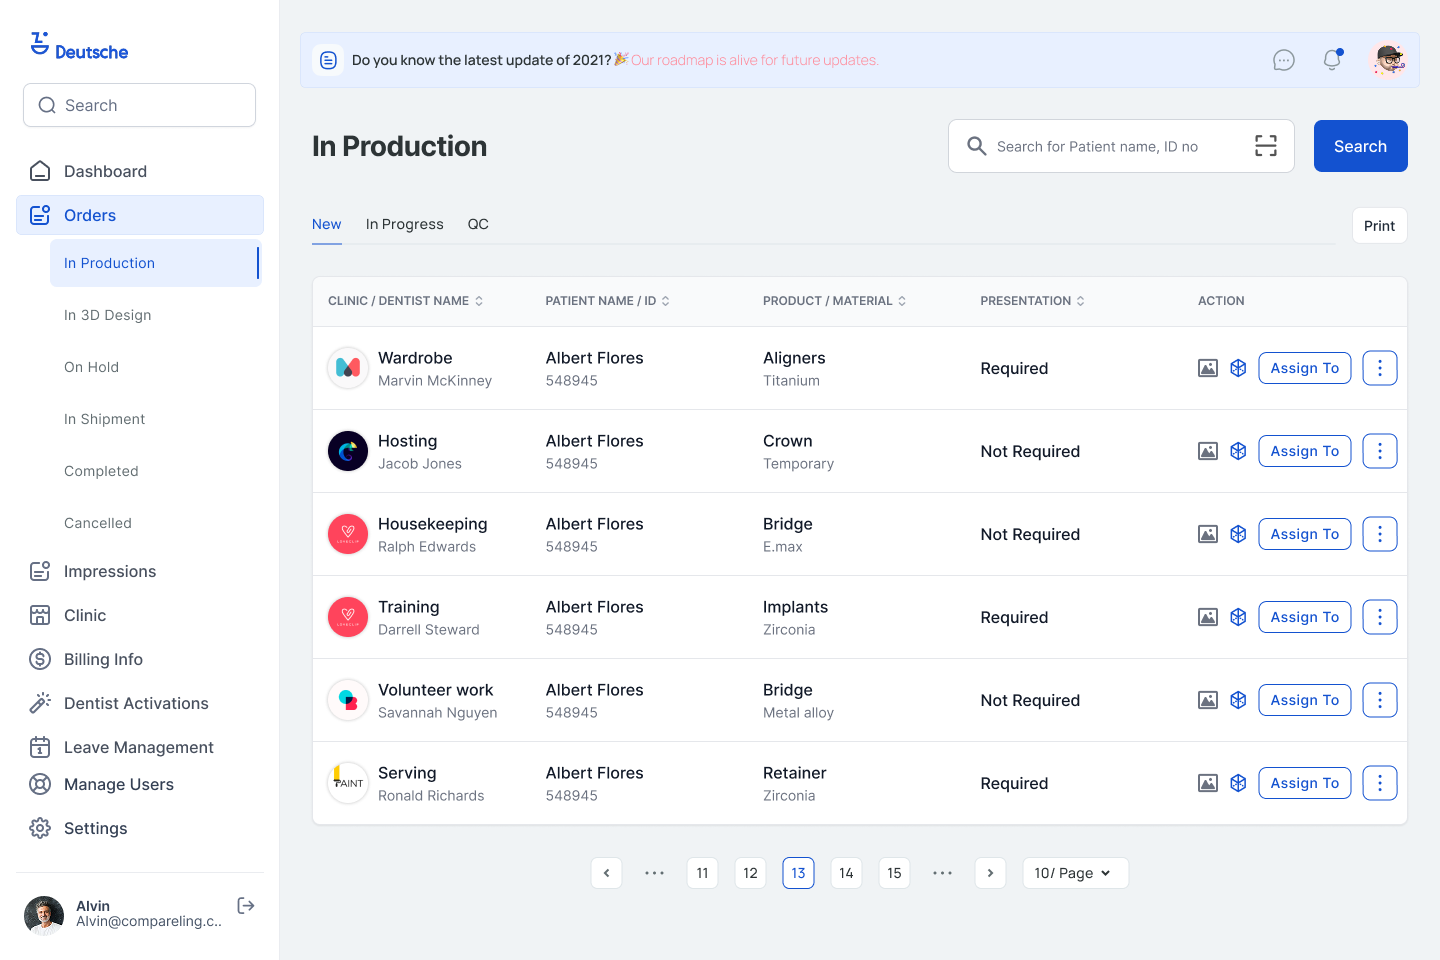
Task: Go to next page arrow in pagination
Action: 990,873
